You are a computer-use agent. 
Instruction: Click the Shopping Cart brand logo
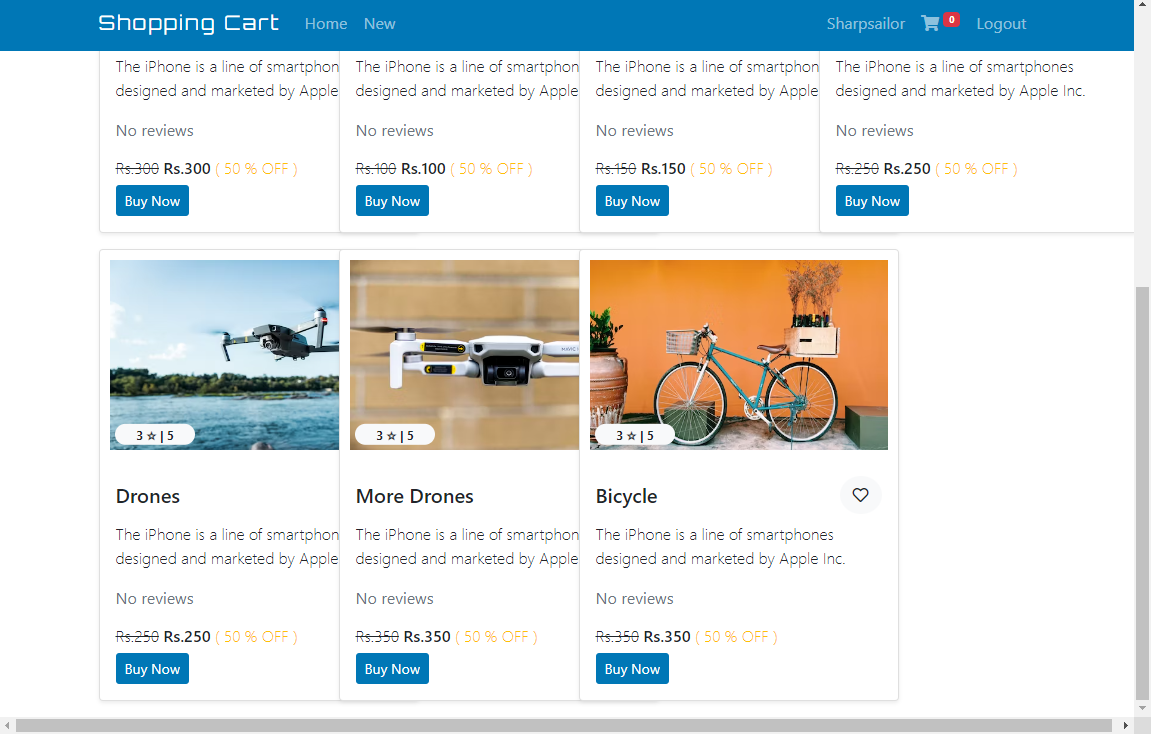tap(188, 22)
